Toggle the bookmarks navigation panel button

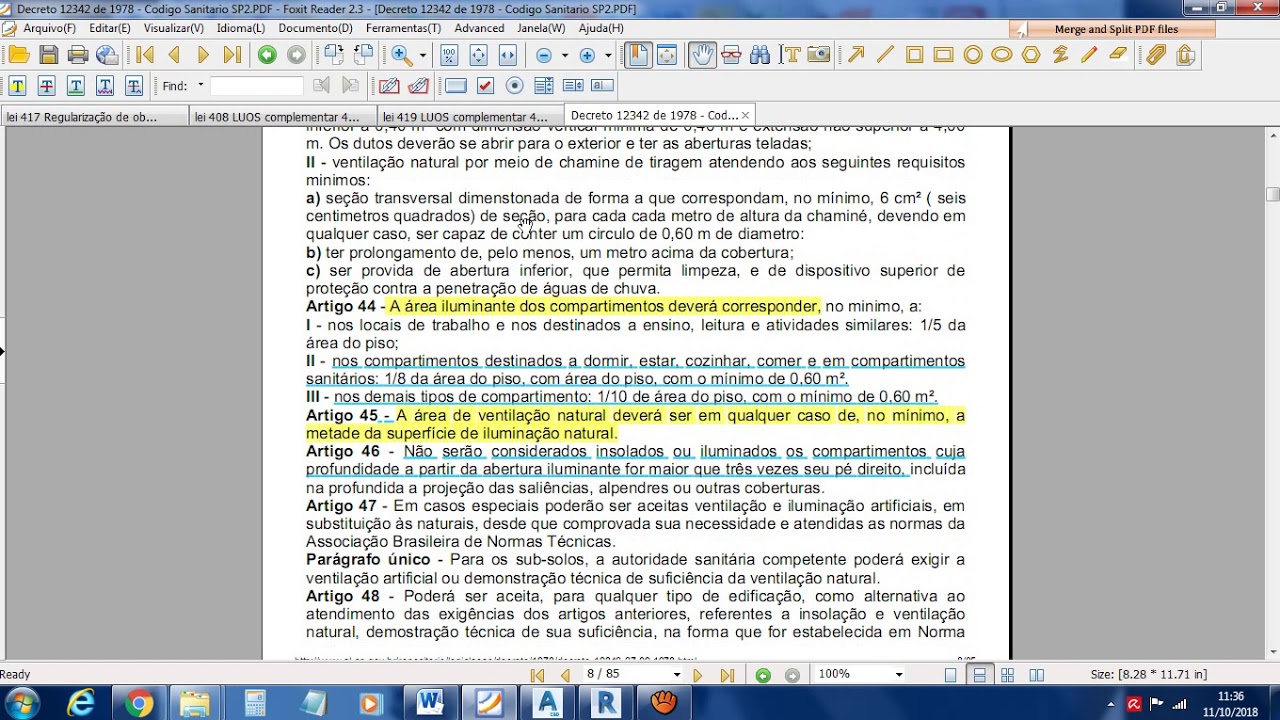[x=637, y=55]
